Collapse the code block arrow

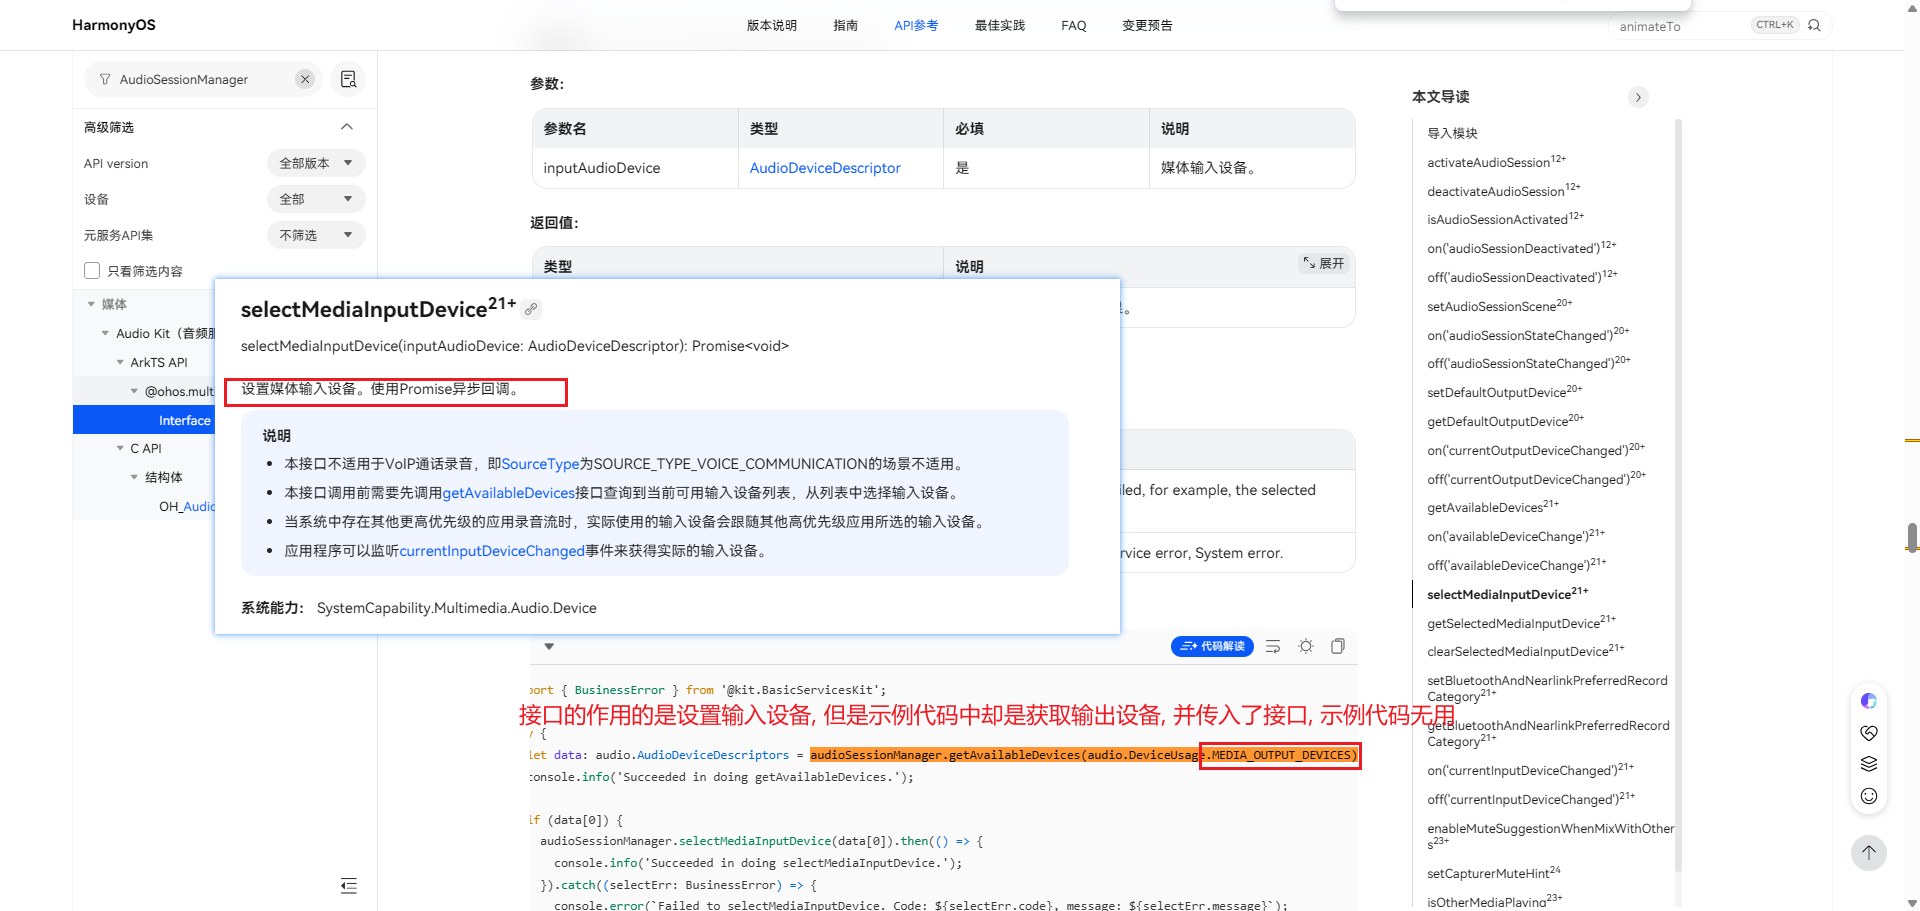[549, 647]
